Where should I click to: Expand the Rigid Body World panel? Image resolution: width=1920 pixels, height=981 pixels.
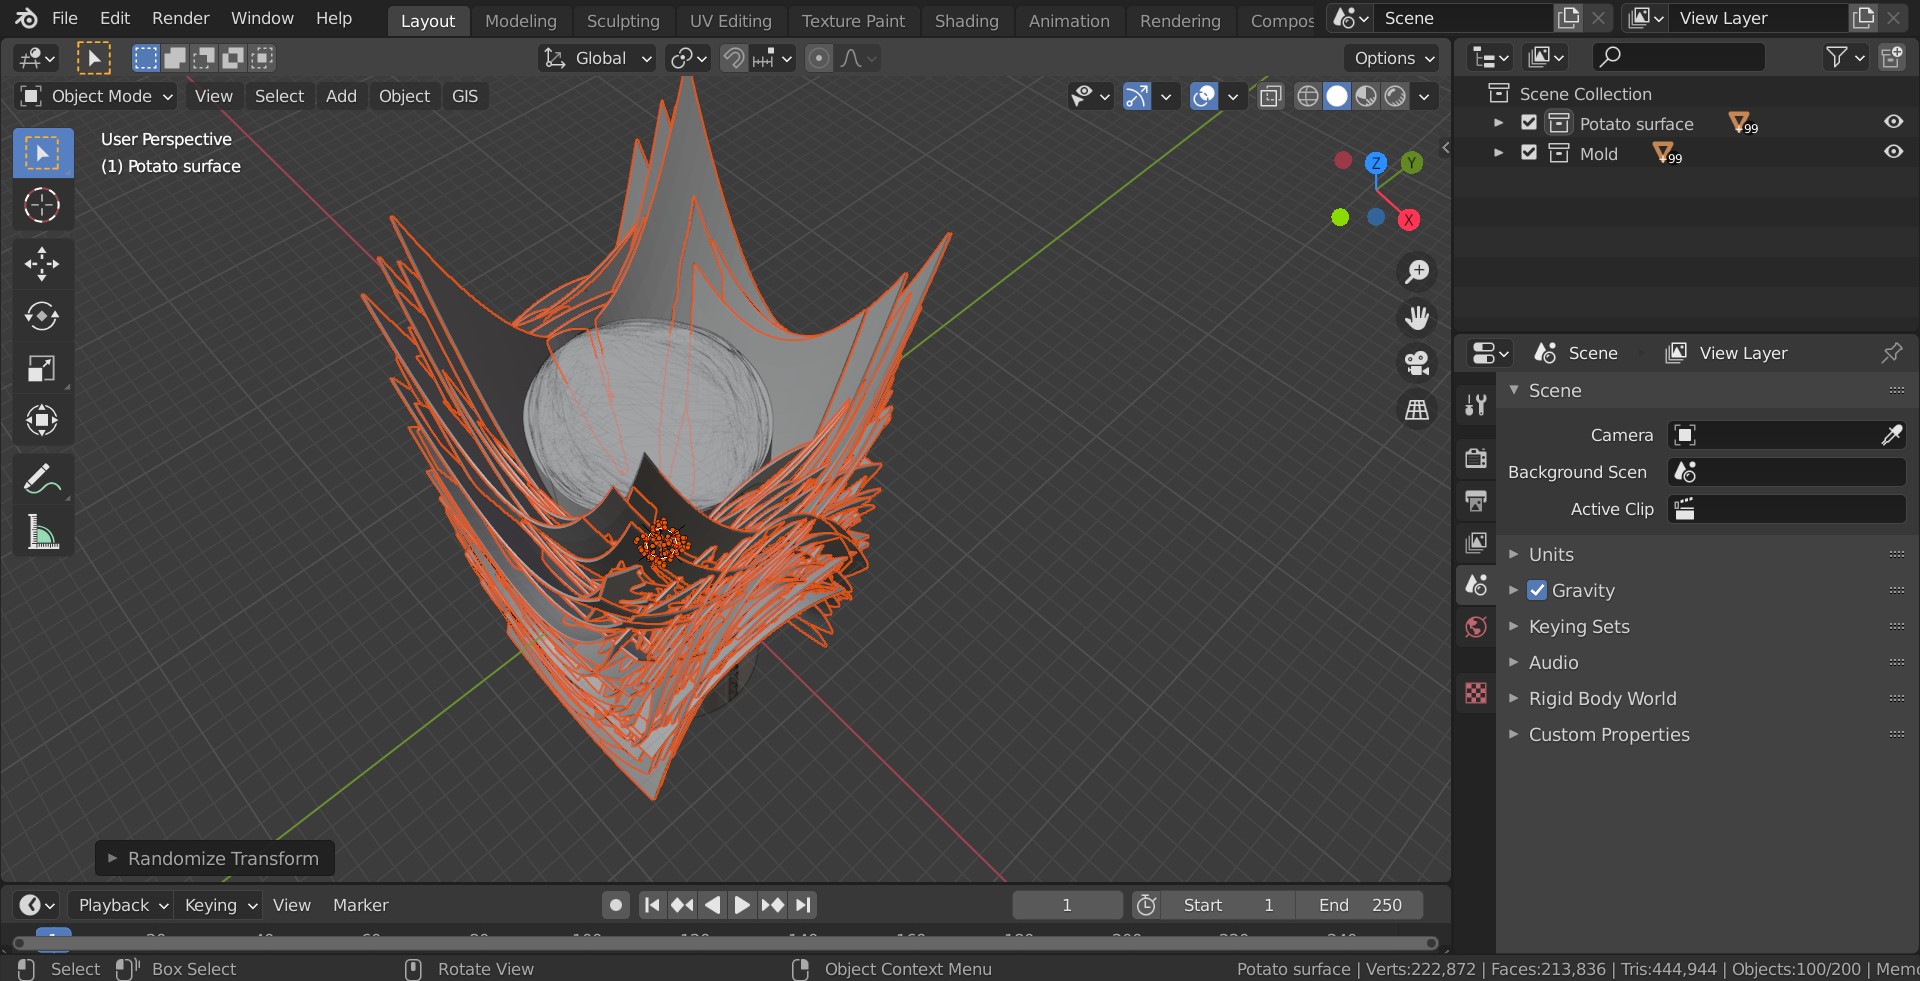[x=1602, y=699]
